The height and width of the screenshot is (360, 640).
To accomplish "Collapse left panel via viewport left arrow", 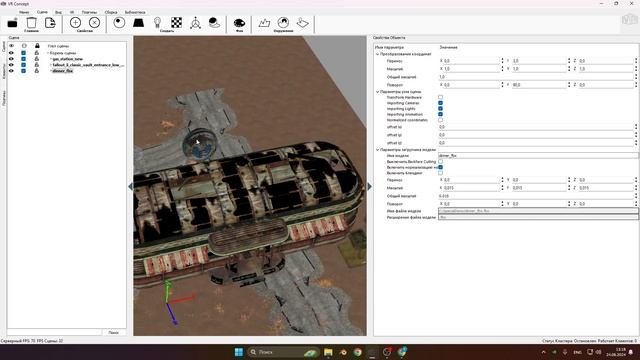I will coord(131,187).
